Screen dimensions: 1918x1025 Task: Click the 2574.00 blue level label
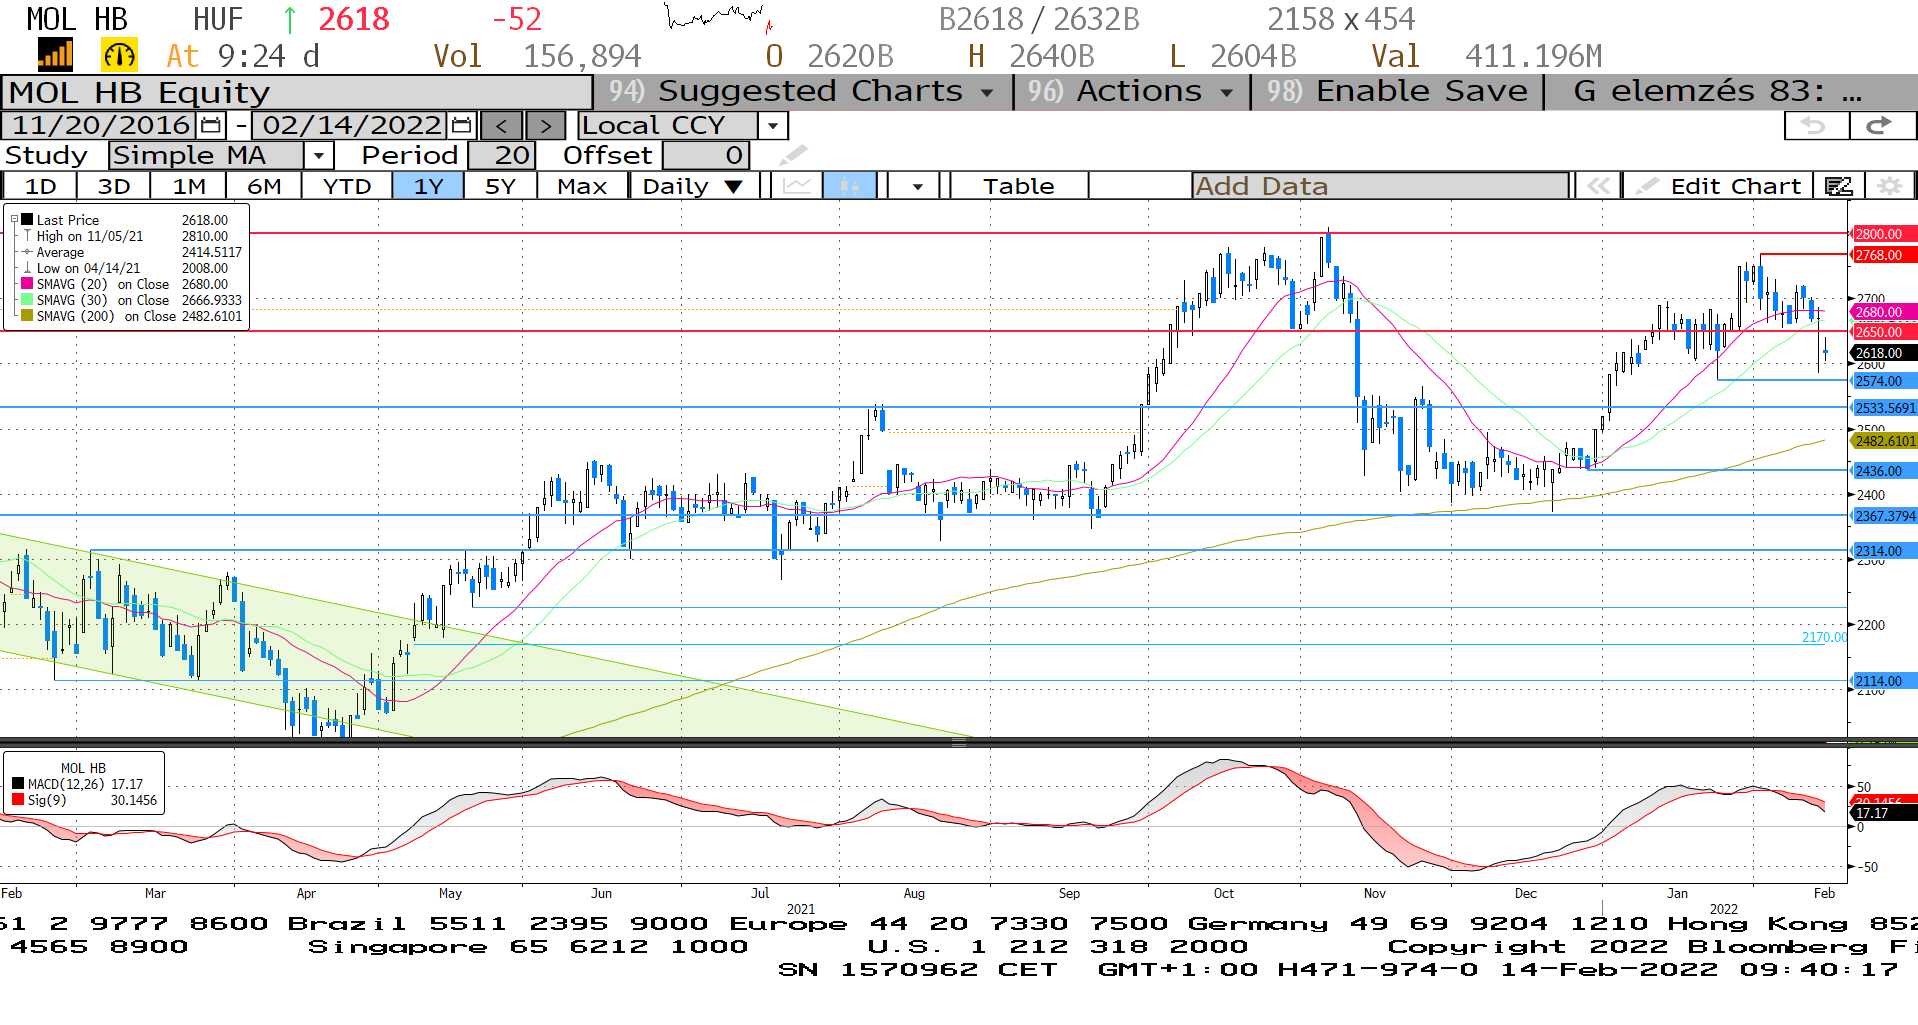[x=1884, y=381]
